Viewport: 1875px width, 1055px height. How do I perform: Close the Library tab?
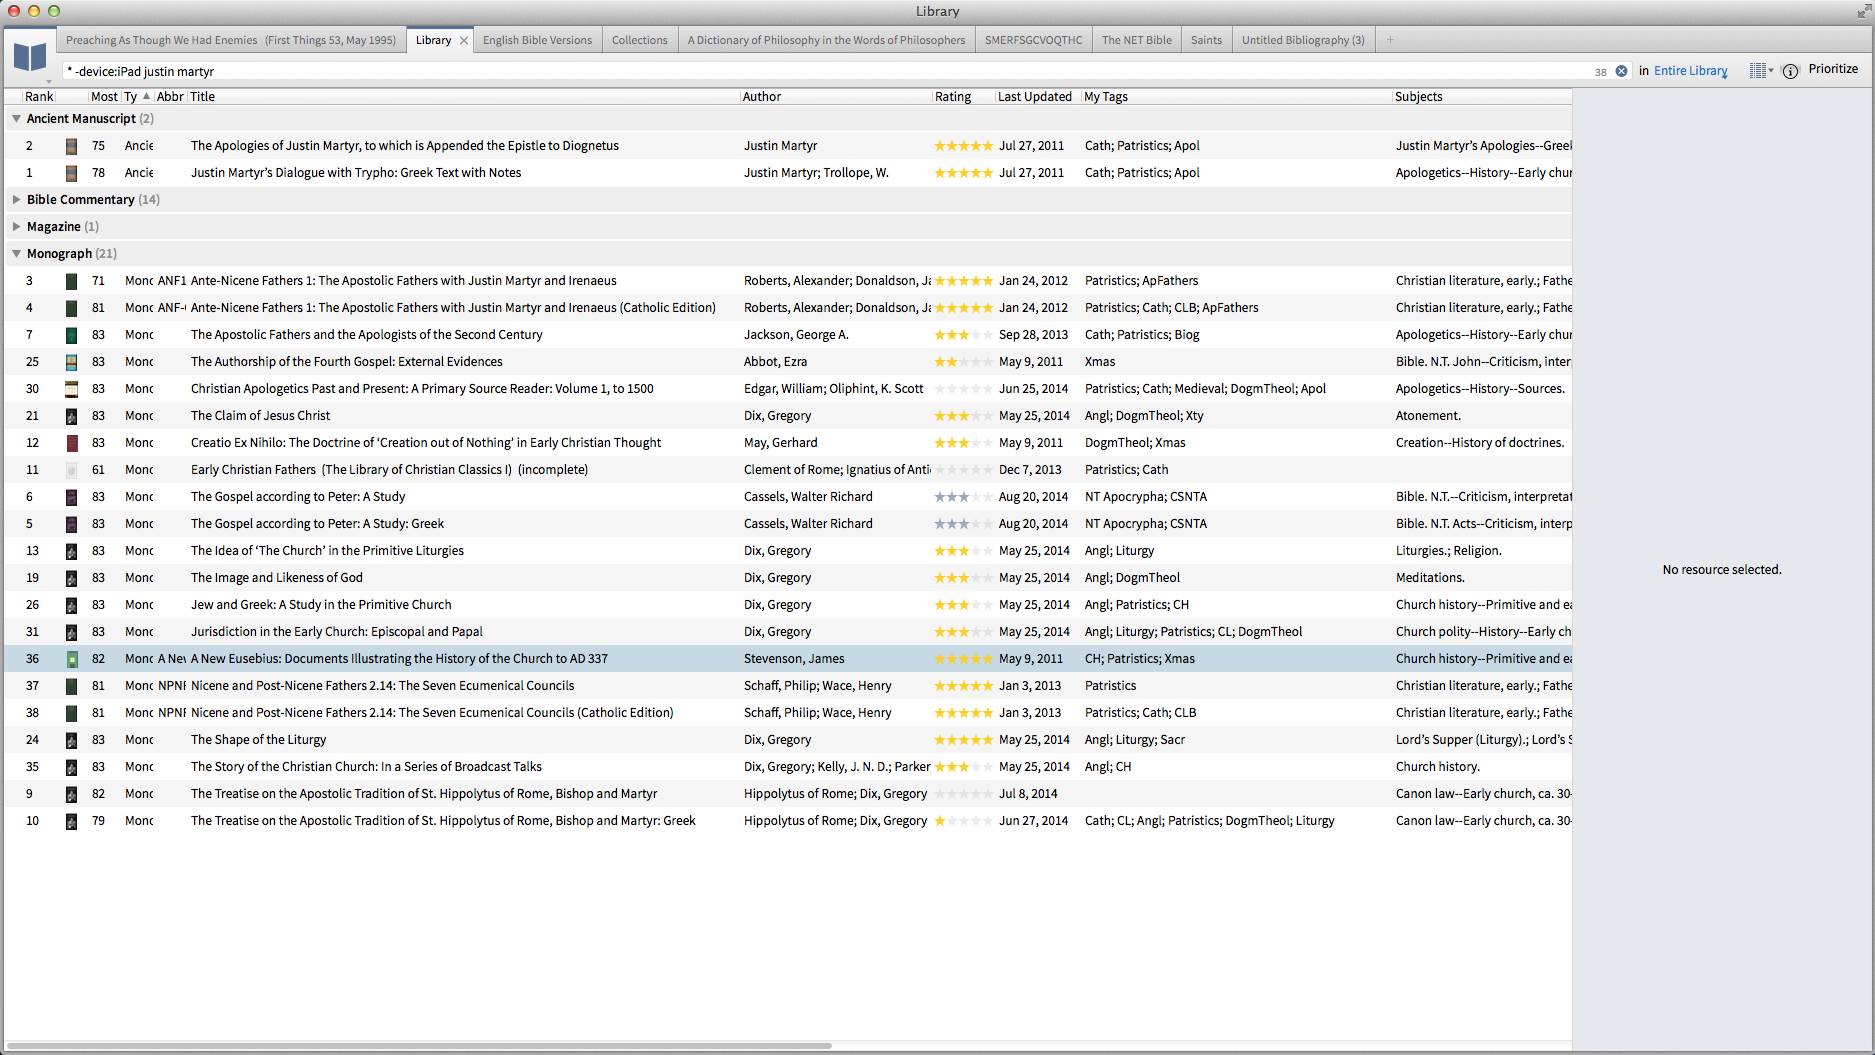click(464, 41)
